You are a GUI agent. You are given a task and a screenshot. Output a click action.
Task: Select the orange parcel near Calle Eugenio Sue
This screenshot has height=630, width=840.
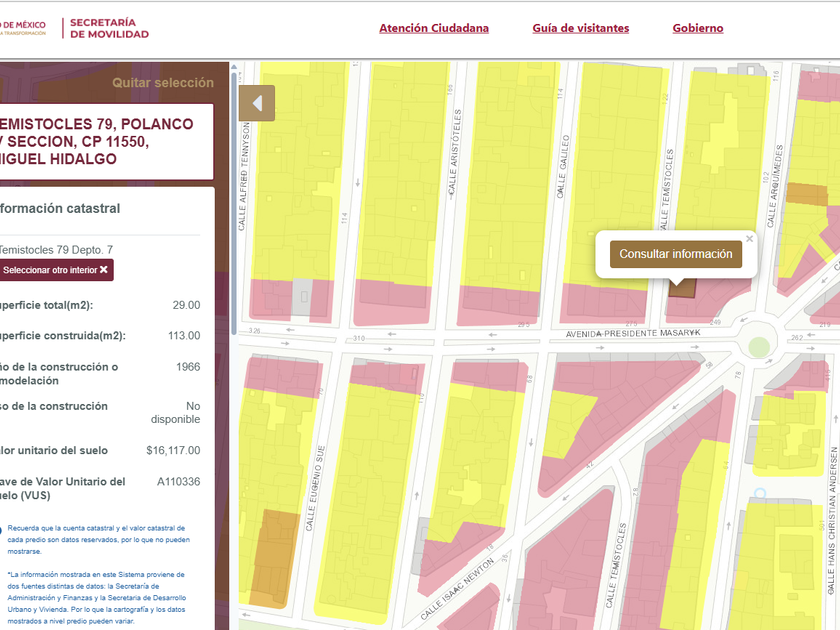[273, 557]
